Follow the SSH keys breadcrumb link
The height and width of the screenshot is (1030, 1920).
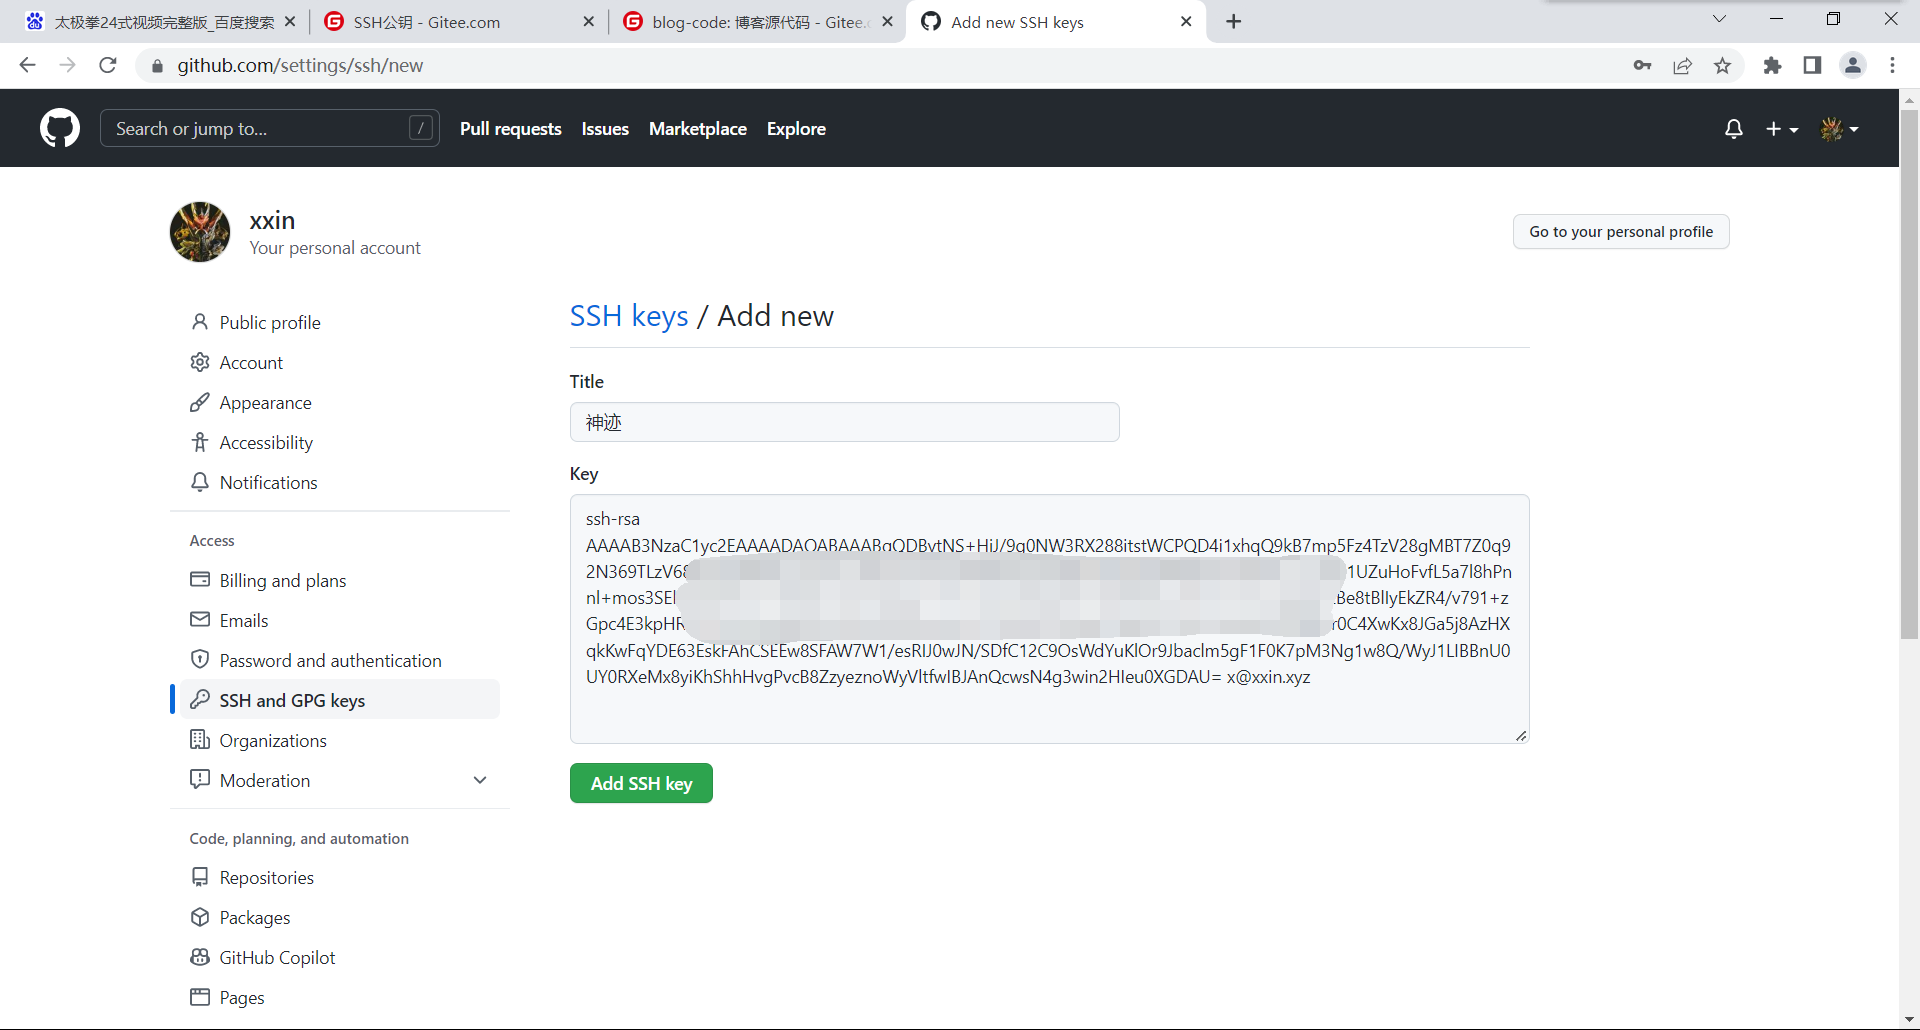[x=629, y=316]
